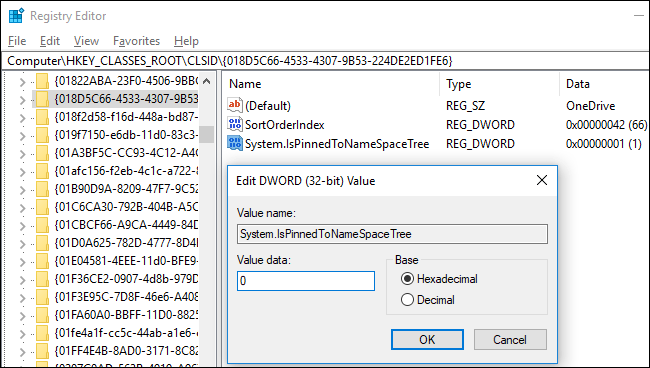Minimize the Registry Editor window
Image resolution: width=650 pixels, height=368 pixels.
coord(639,16)
